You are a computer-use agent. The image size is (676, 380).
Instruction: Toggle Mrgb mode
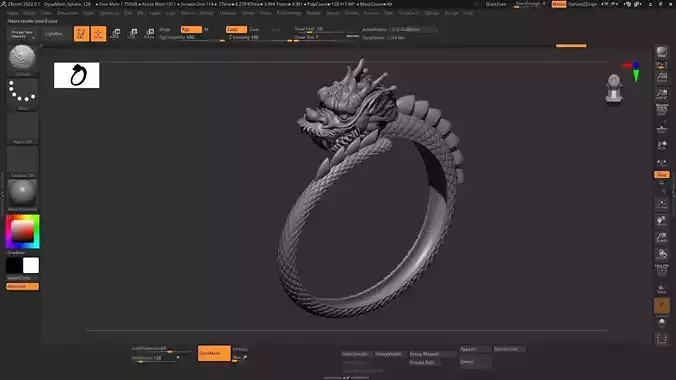(x=166, y=29)
